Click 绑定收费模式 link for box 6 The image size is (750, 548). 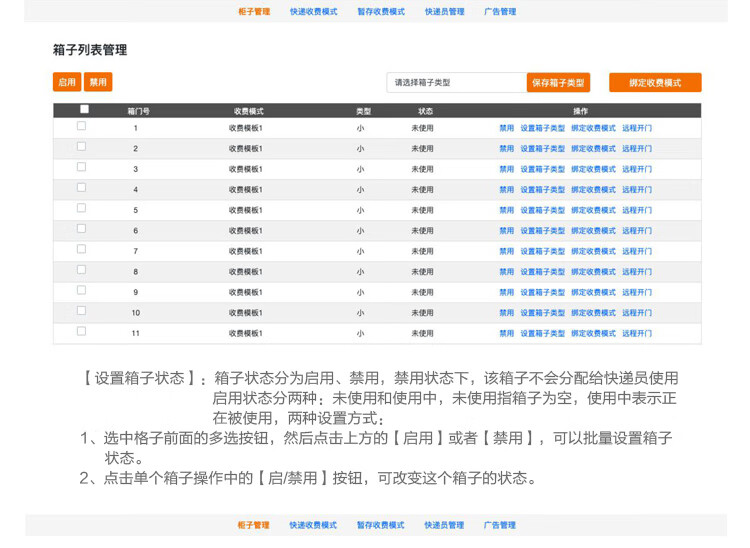593,231
